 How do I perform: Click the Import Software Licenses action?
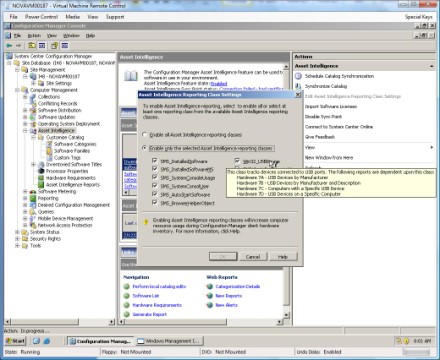click(x=331, y=106)
